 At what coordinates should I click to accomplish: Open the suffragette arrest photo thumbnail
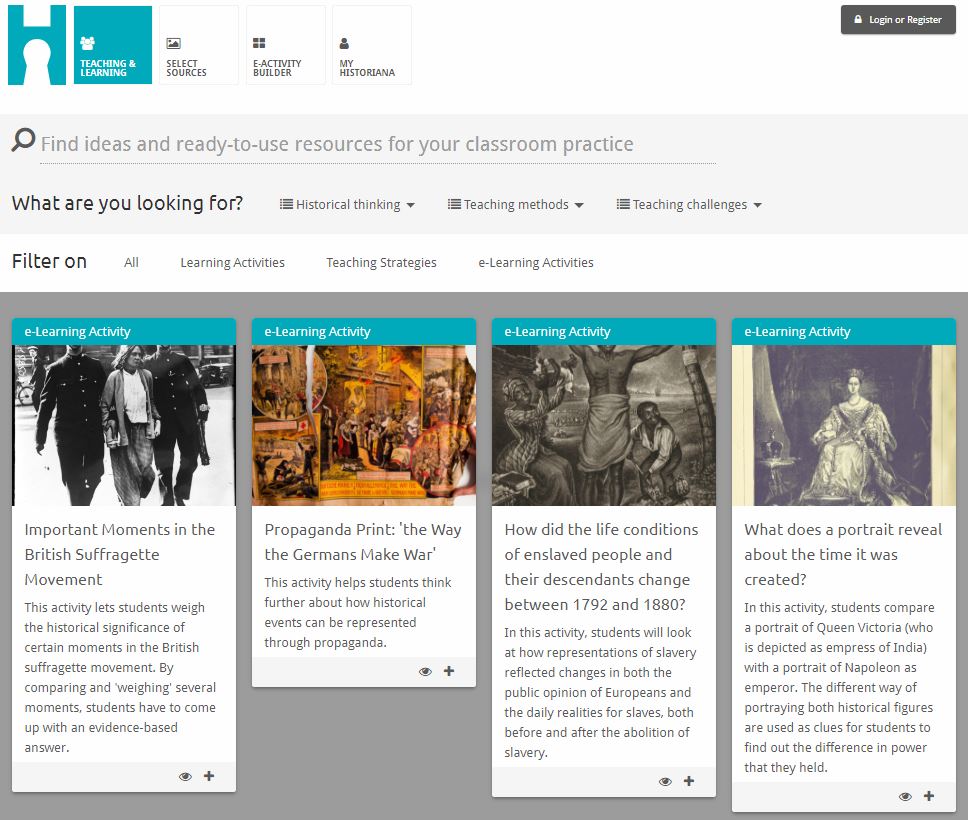(124, 425)
